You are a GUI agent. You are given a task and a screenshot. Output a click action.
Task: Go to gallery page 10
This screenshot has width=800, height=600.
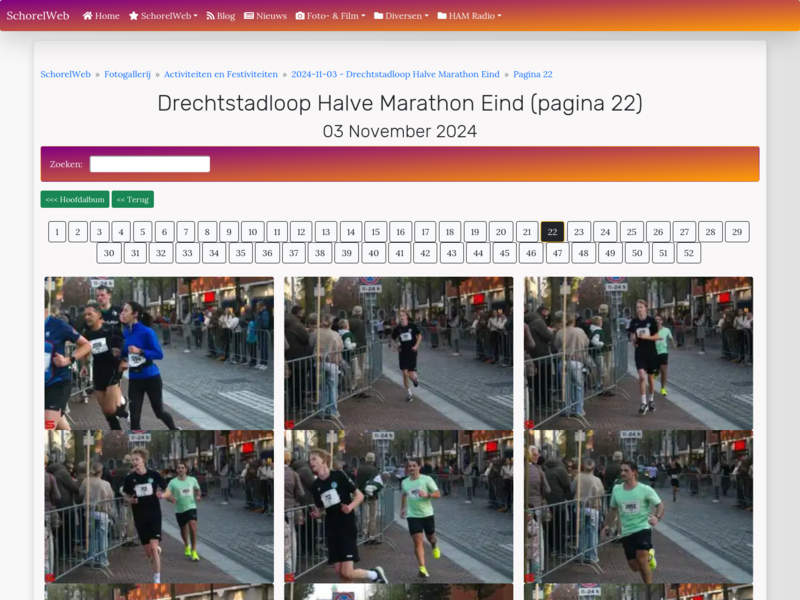(x=253, y=232)
